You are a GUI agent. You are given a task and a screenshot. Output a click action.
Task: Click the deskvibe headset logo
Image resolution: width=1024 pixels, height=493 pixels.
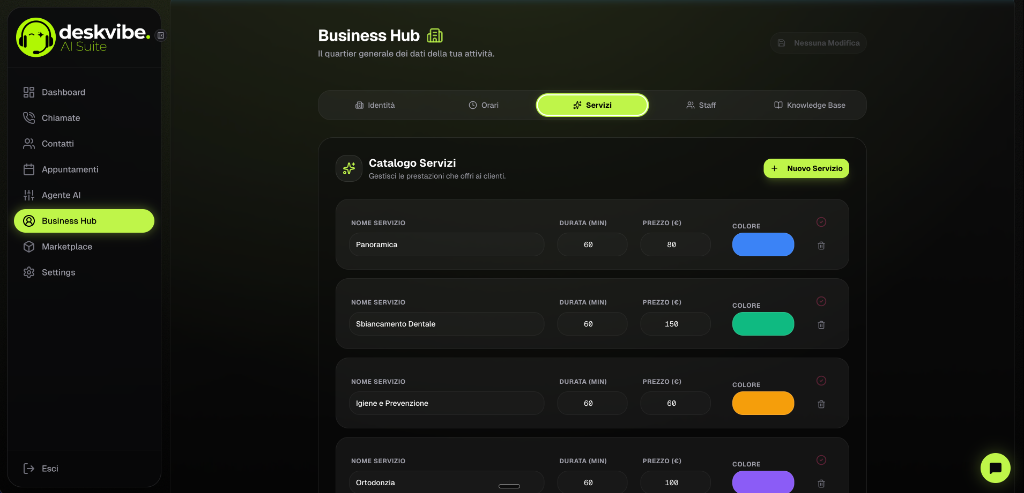click(x=36, y=37)
